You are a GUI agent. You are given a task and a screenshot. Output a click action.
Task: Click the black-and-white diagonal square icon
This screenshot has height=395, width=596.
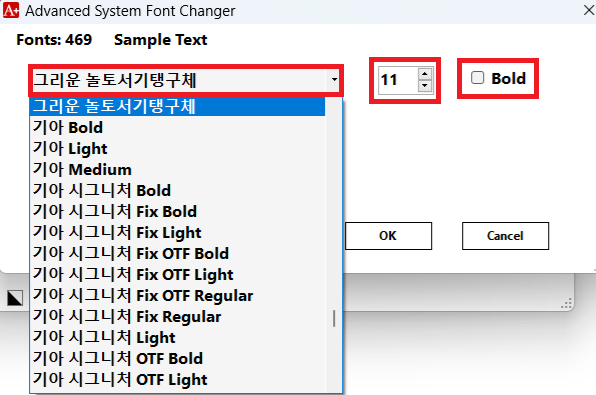(x=15, y=298)
